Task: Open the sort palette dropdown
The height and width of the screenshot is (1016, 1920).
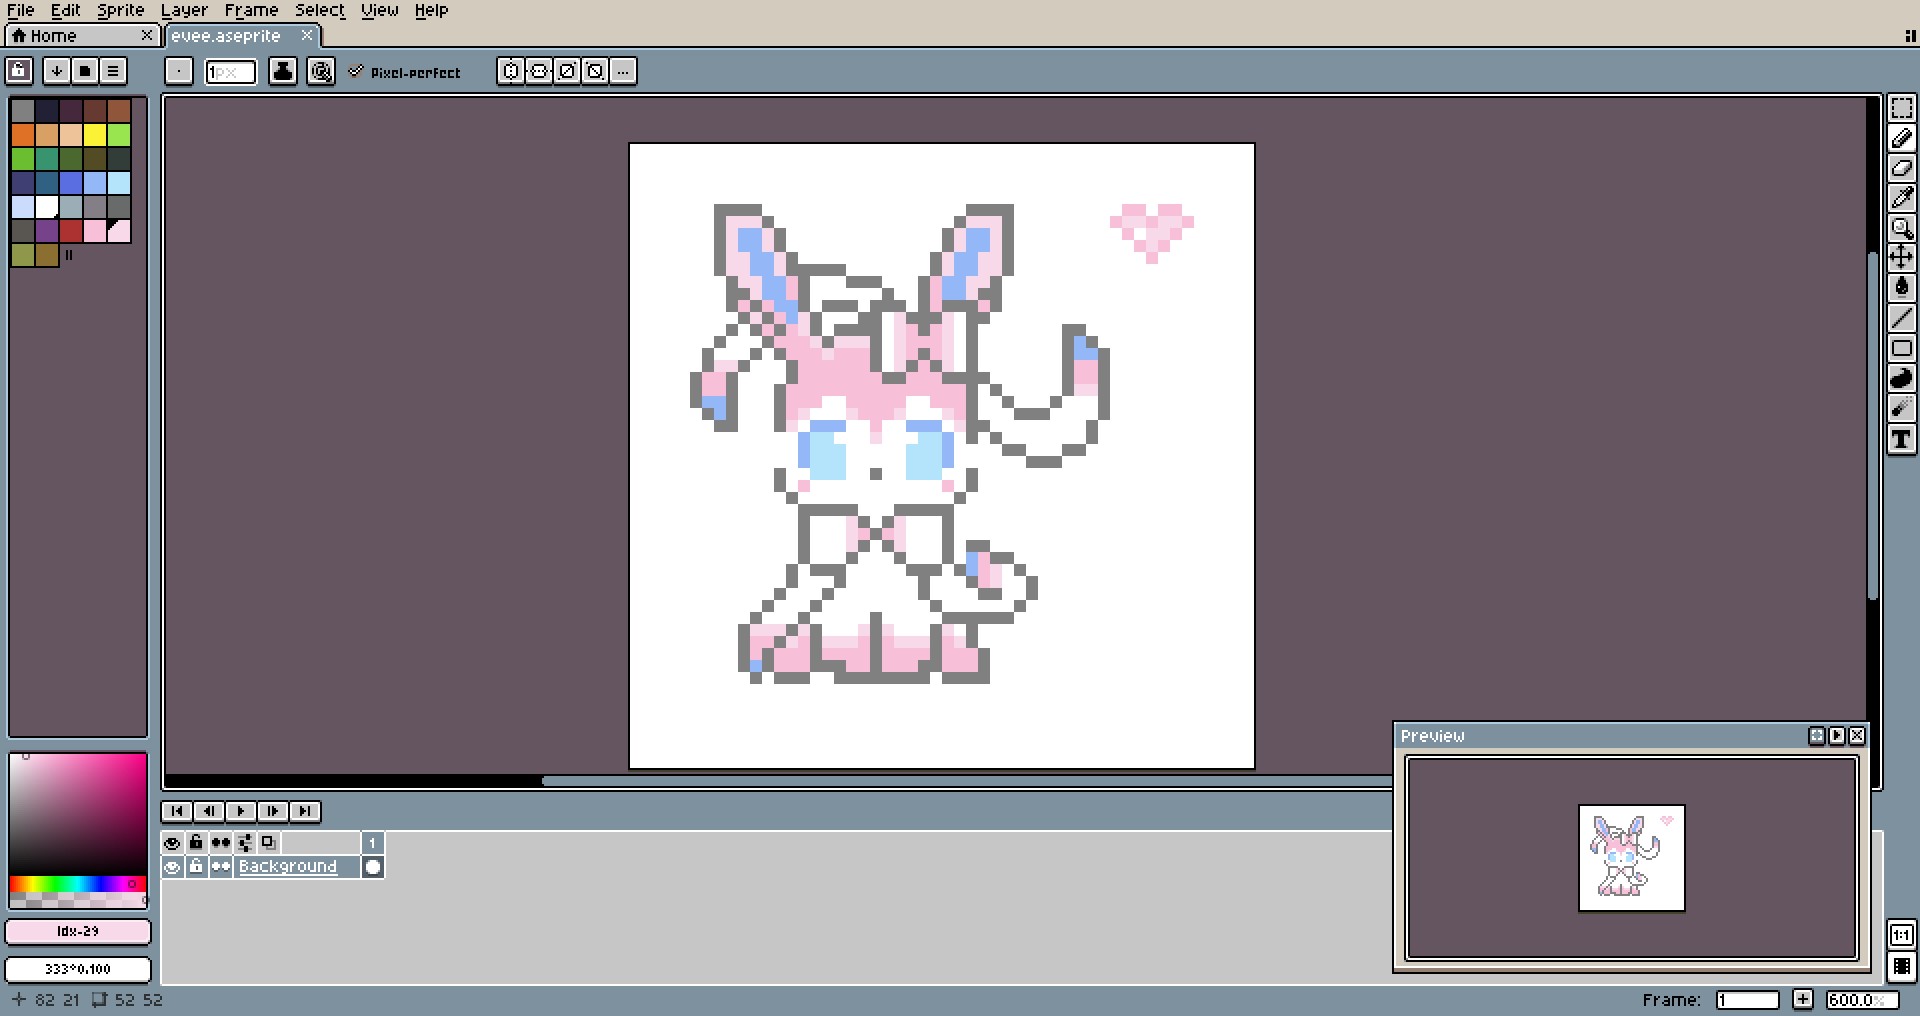Action: (x=57, y=71)
